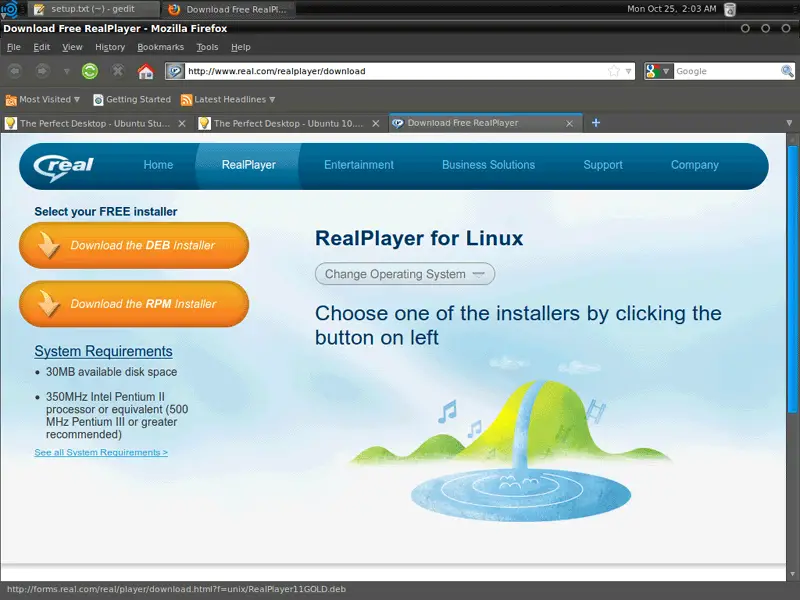Close the Download Free RealPlayer tab
The height and width of the screenshot is (600, 800).
(569, 123)
